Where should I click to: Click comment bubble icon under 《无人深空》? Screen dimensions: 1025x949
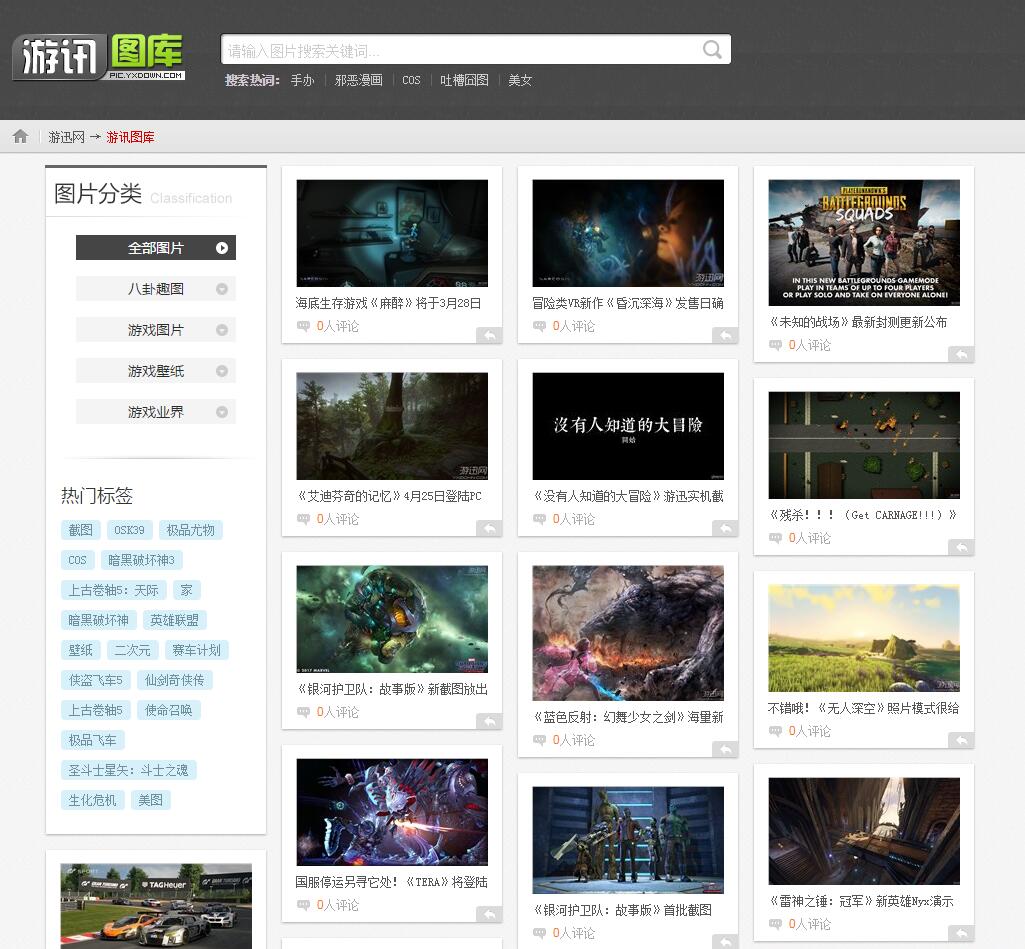click(775, 730)
